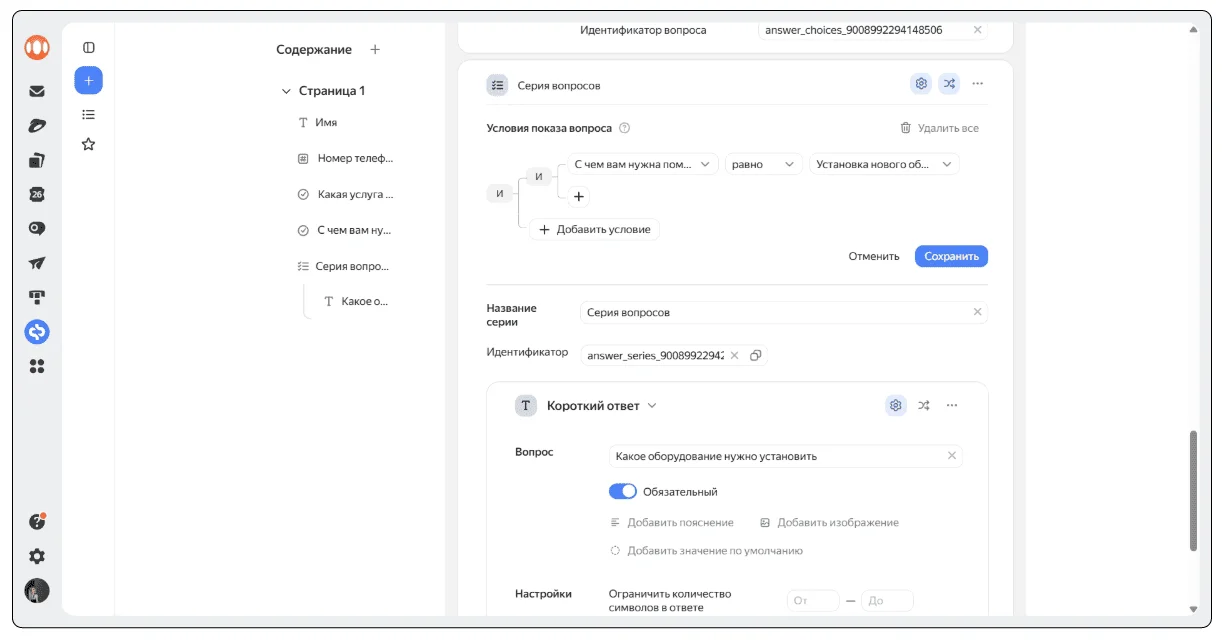
Task: Click the Добавить условие button
Action: click(595, 229)
